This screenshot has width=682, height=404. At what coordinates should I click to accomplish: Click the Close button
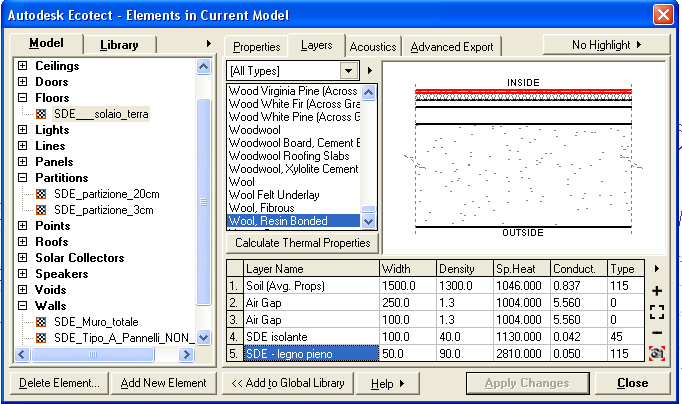click(632, 383)
